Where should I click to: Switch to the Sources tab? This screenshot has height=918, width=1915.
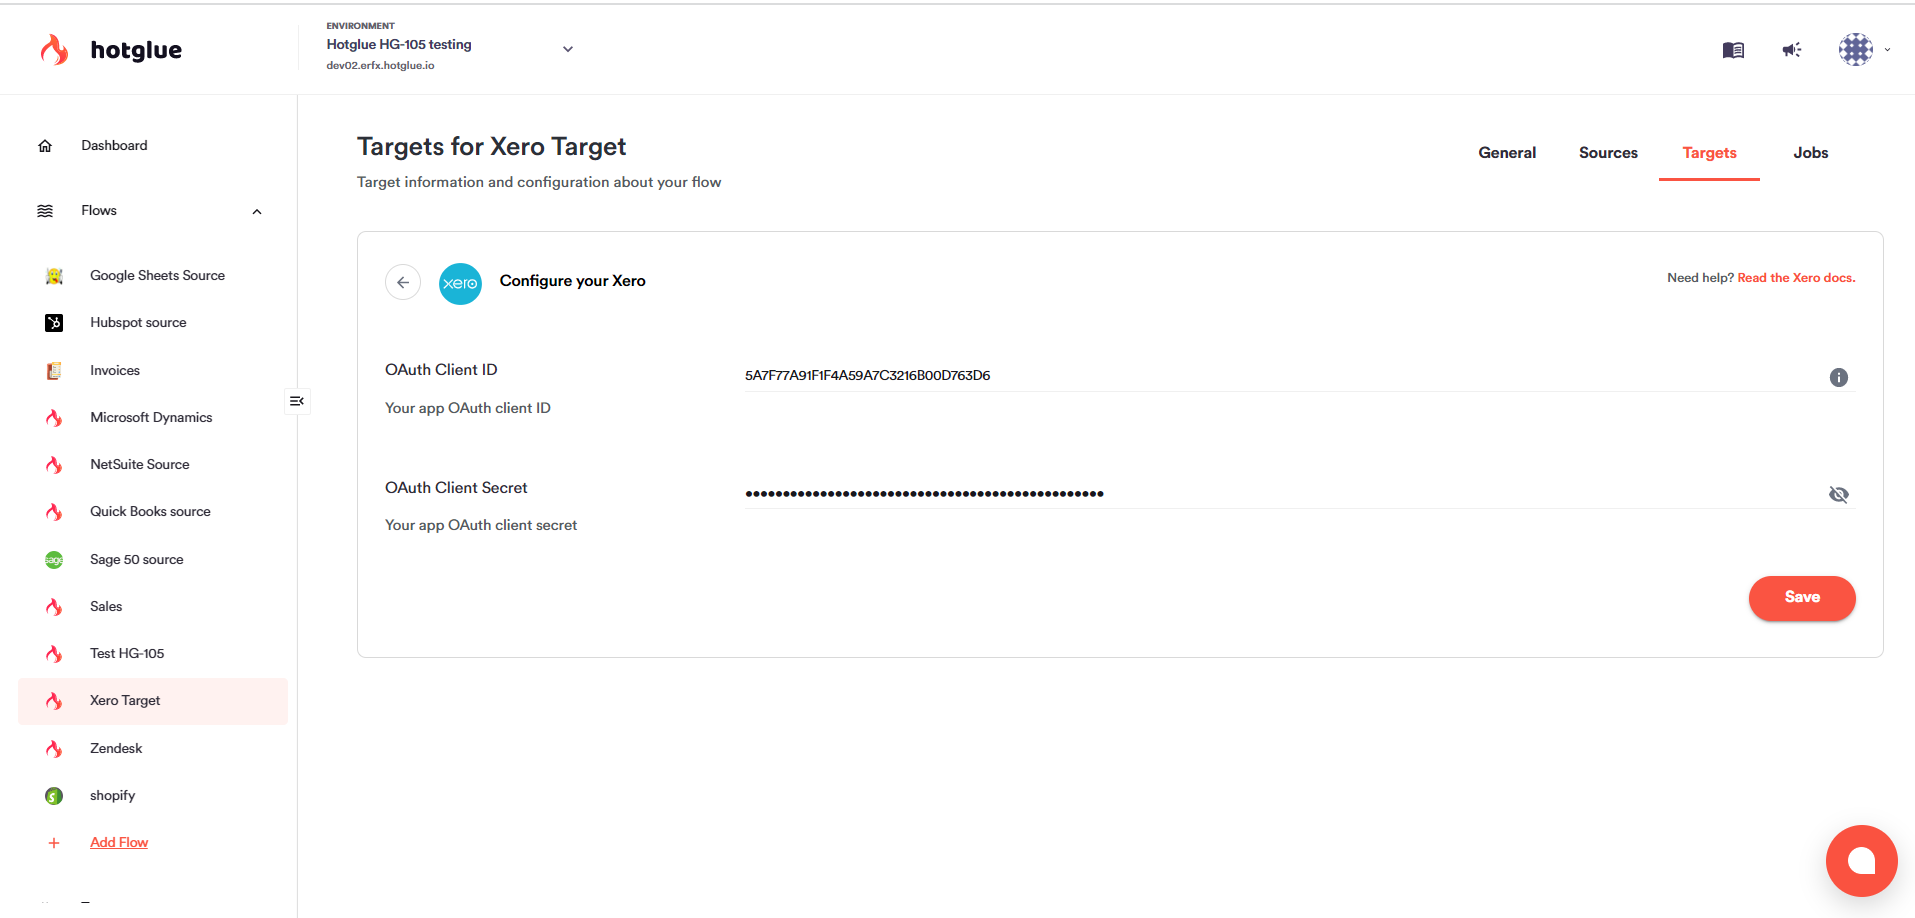click(x=1608, y=153)
